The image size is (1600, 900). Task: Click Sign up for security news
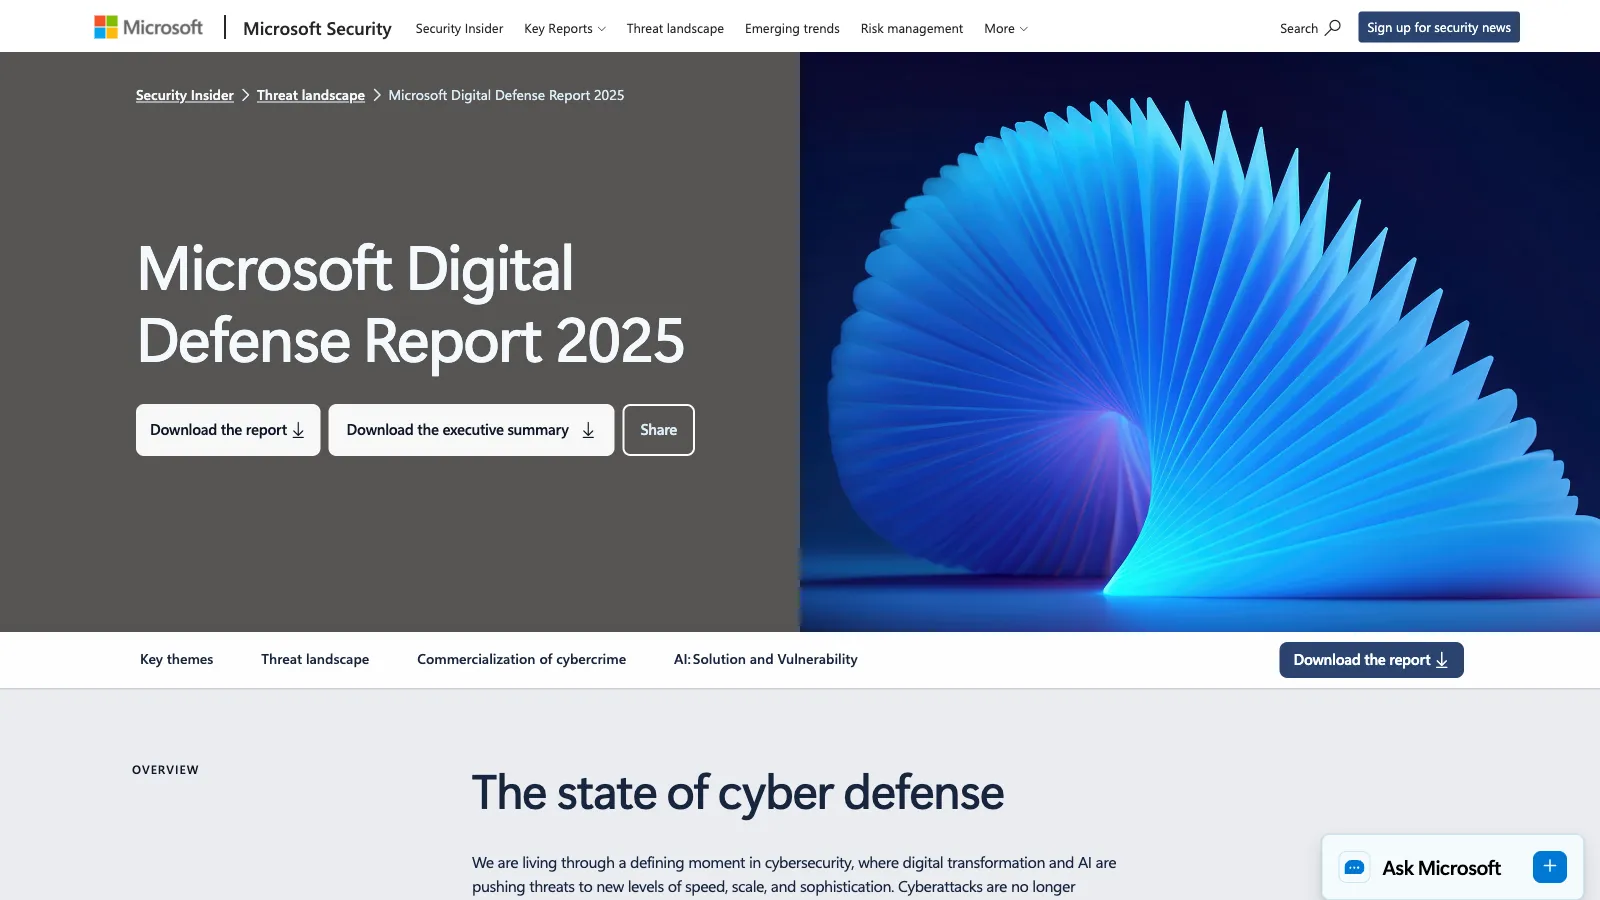pos(1439,27)
